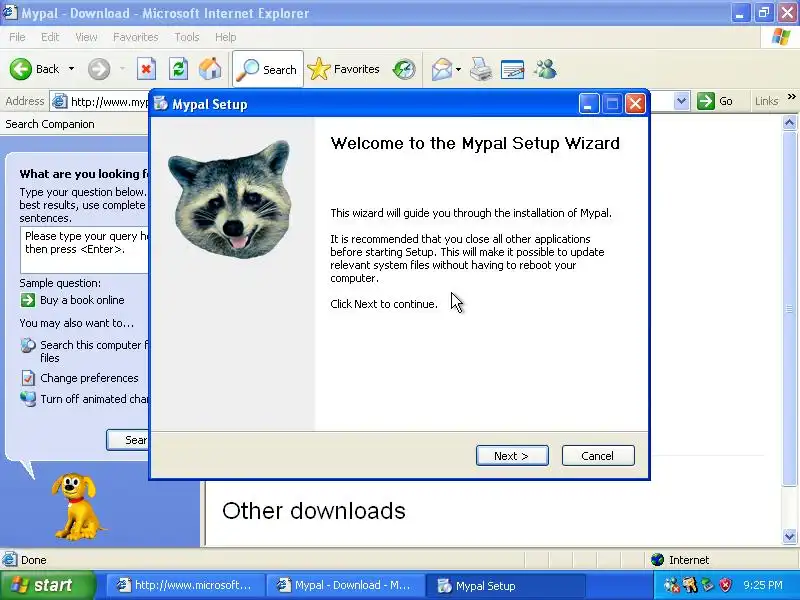
Task: Go to the Home page icon
Action: tap(210, 69)
